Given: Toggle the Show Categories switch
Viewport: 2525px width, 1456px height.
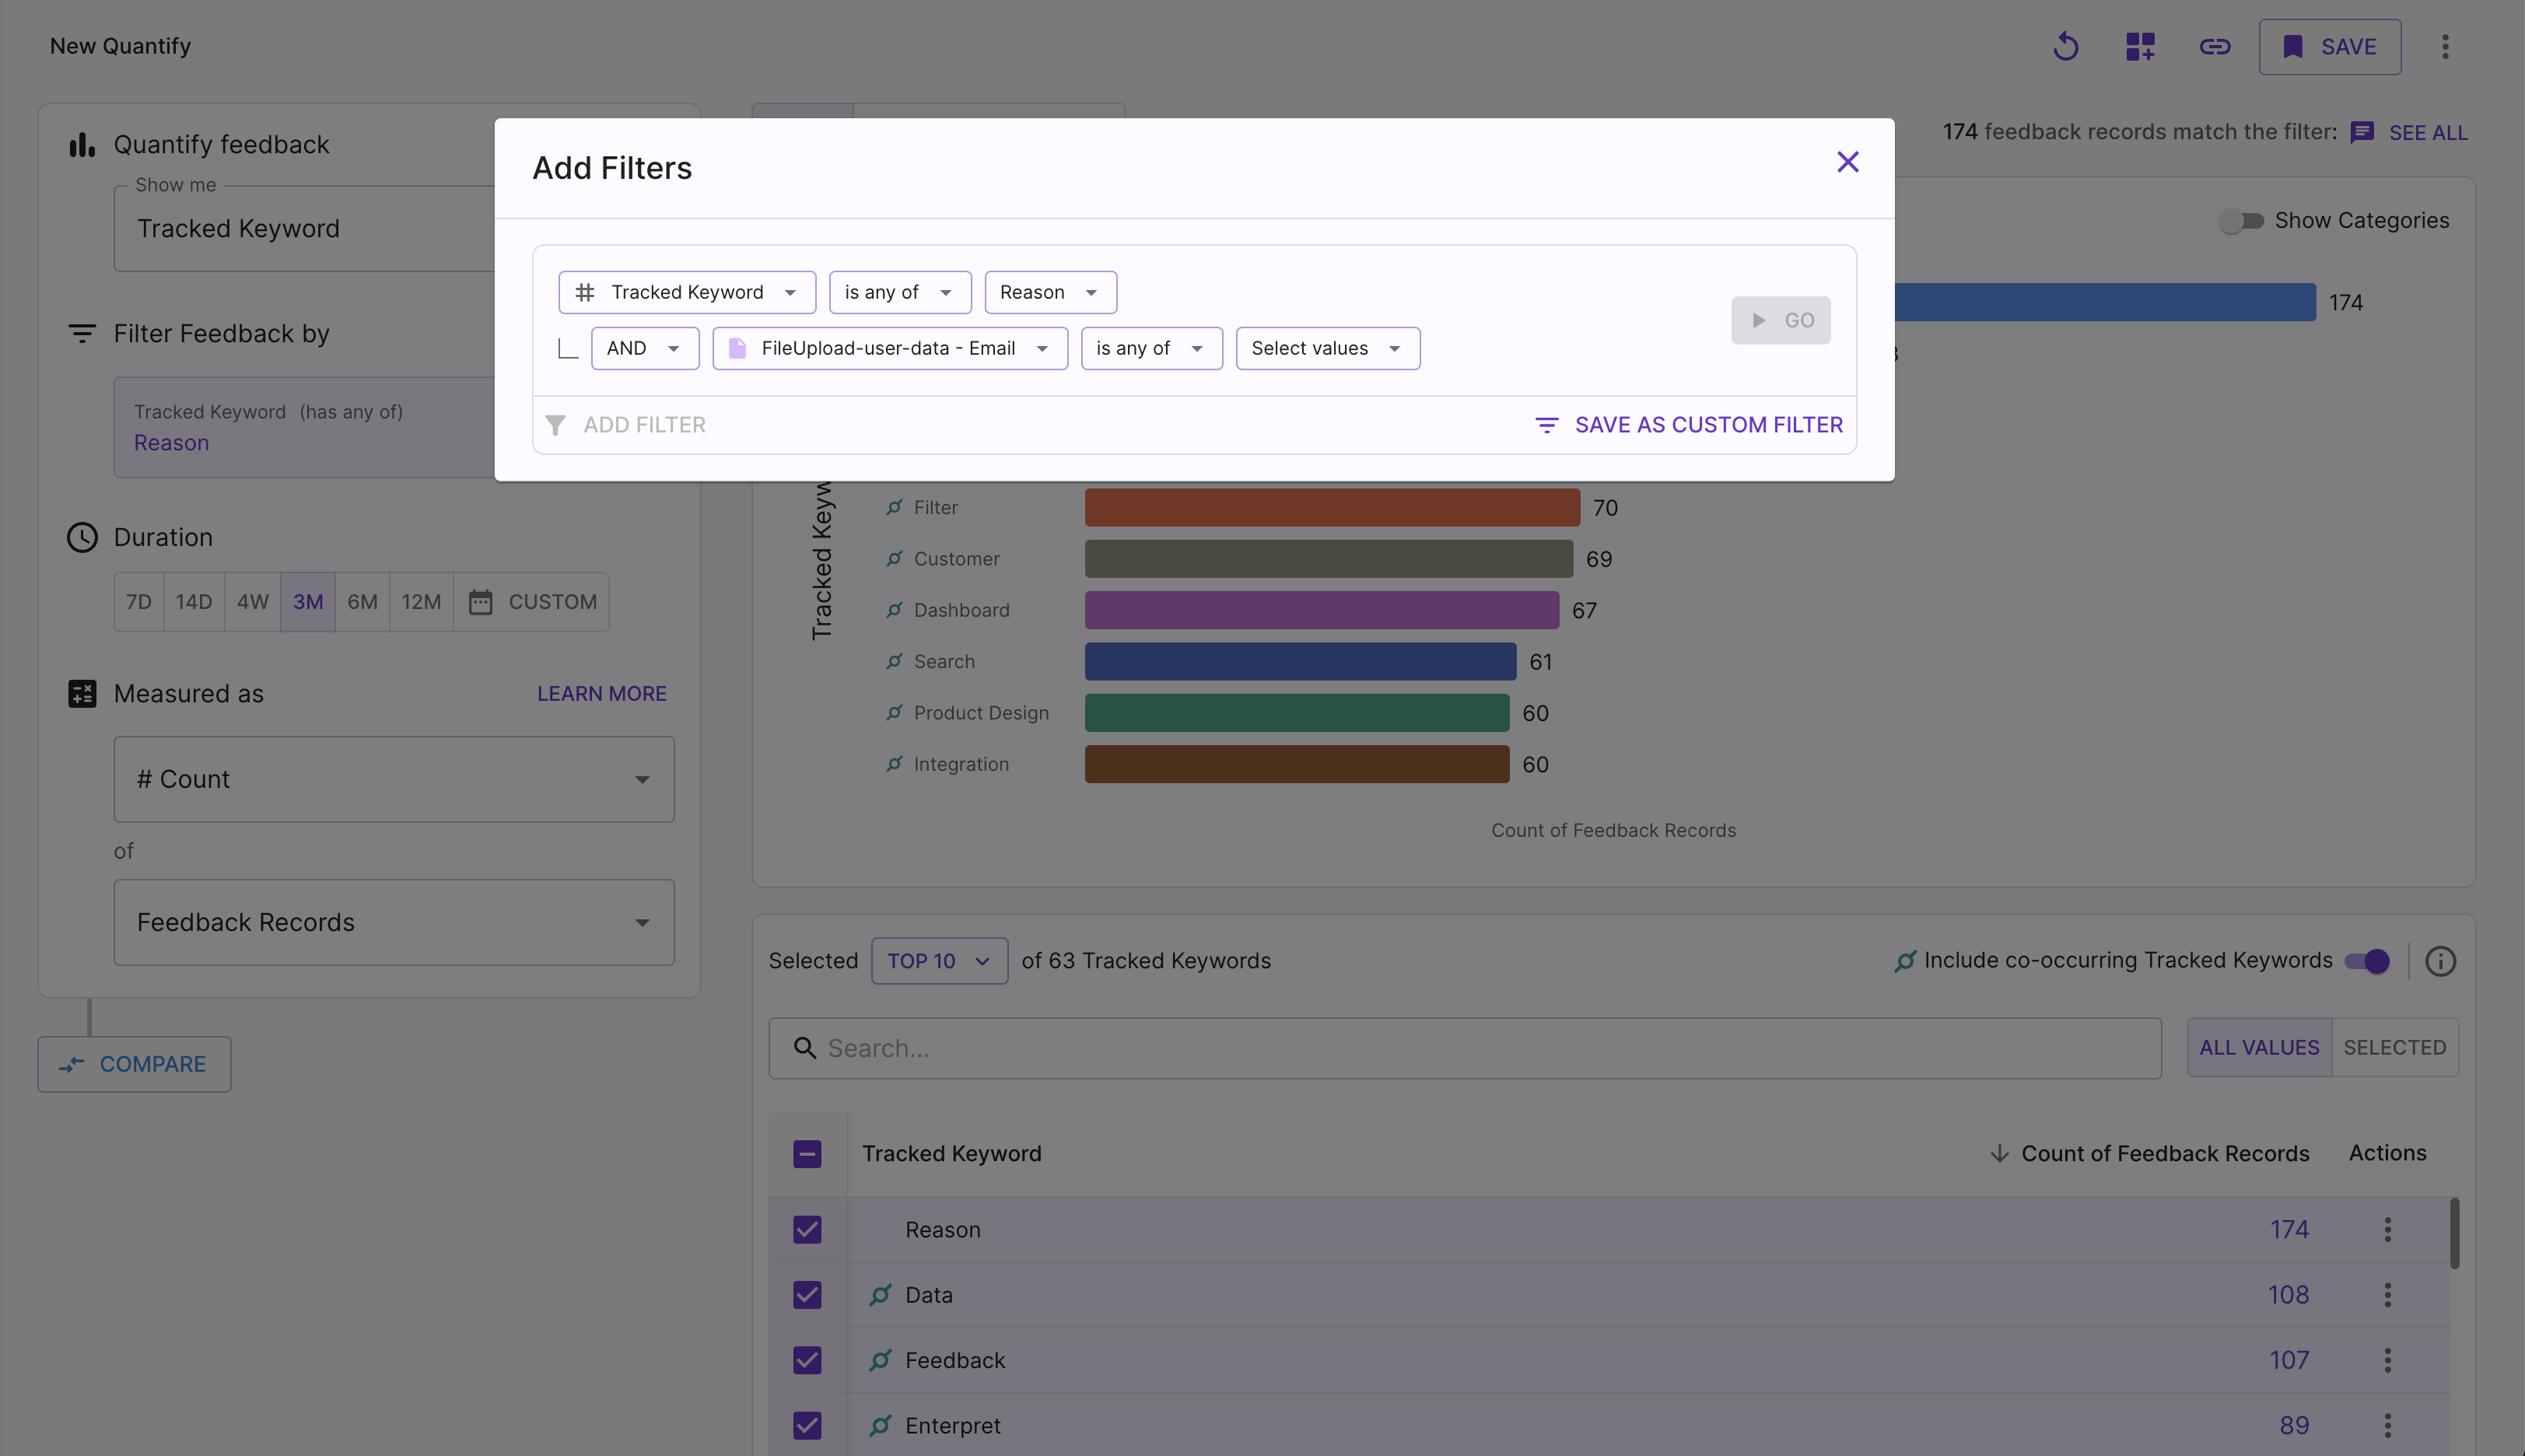Looking at the screenshot, I should (x=2241, y=221).
